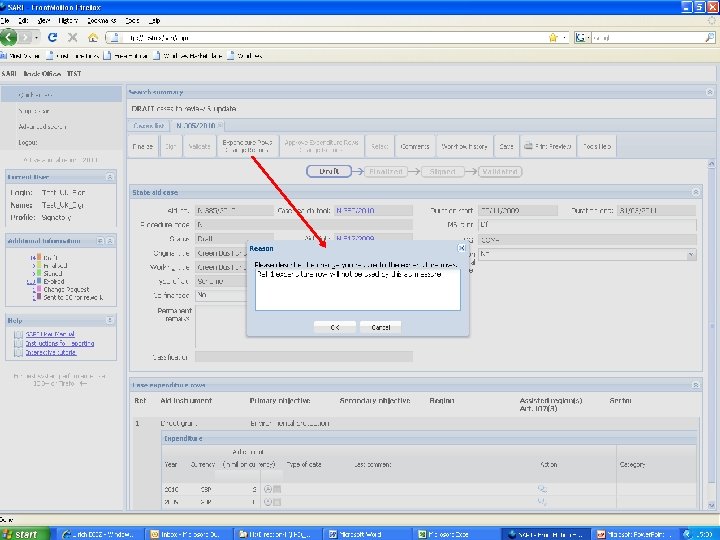This screenshot has width=720, height=540.
Task: Click the small square next to the 2010 row clock
Action: 277,489
